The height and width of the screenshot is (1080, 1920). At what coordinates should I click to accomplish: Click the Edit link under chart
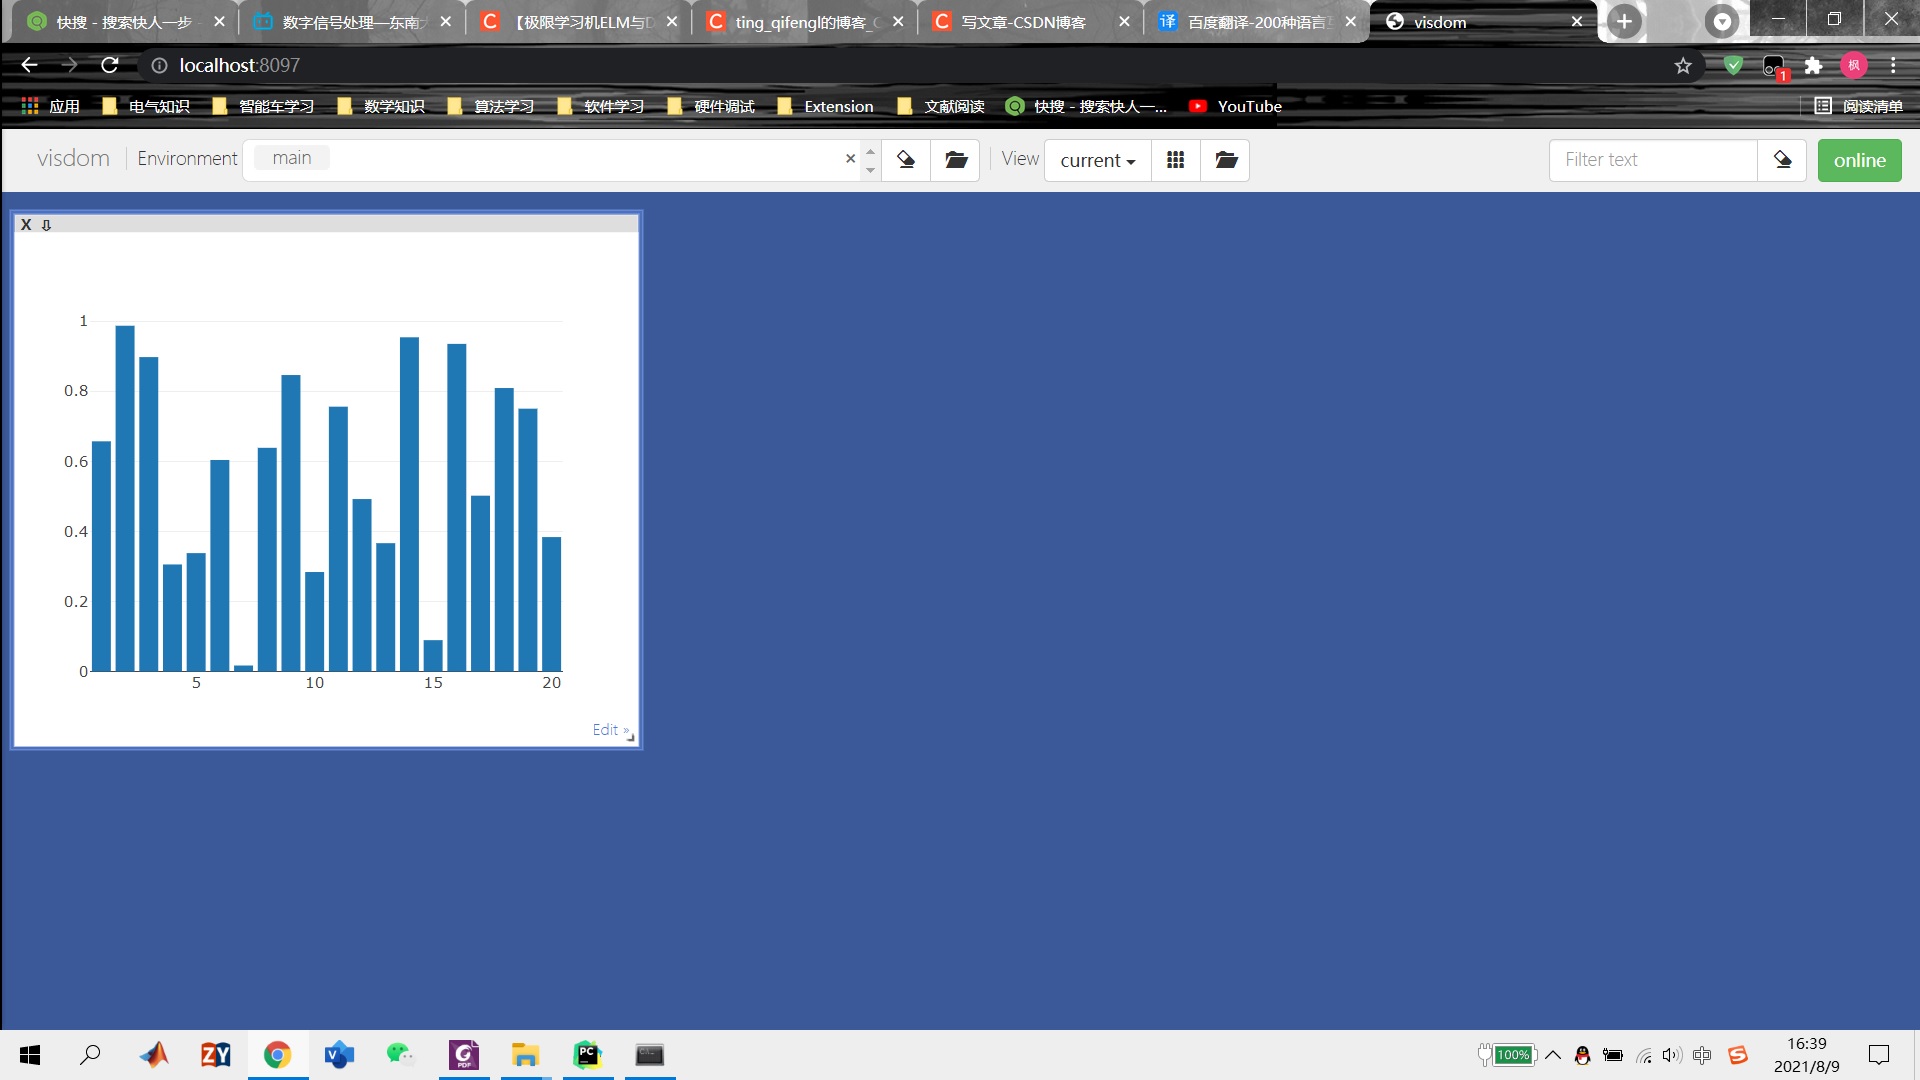click(x=605, y=730)
